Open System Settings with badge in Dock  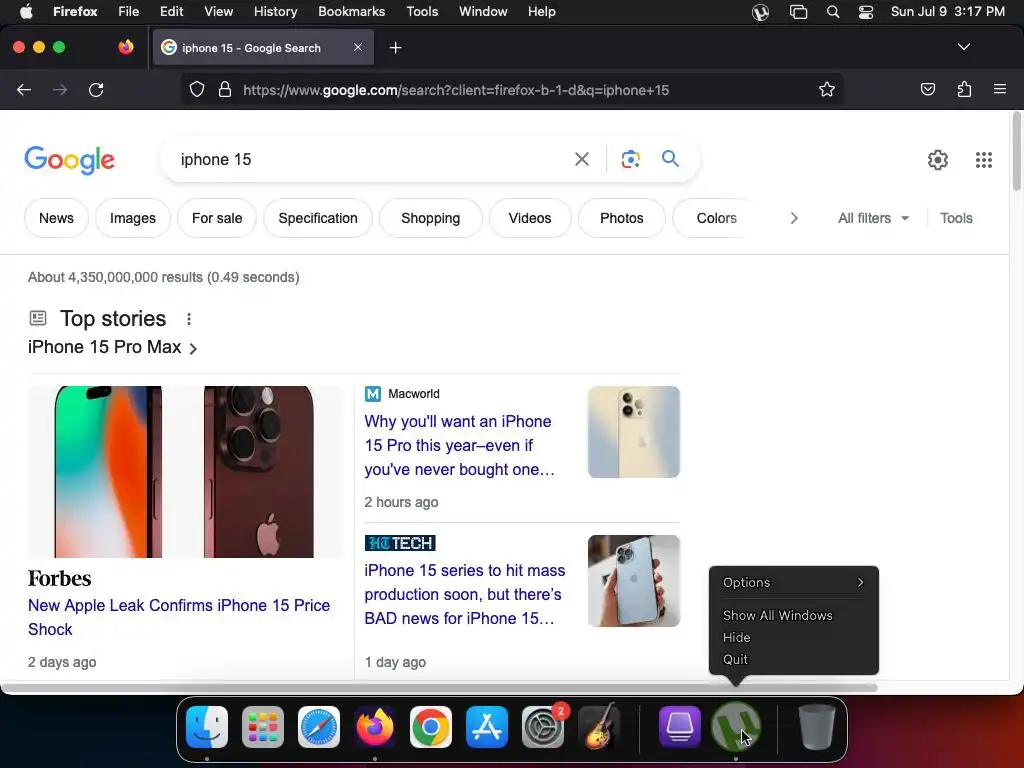point(543,727)
